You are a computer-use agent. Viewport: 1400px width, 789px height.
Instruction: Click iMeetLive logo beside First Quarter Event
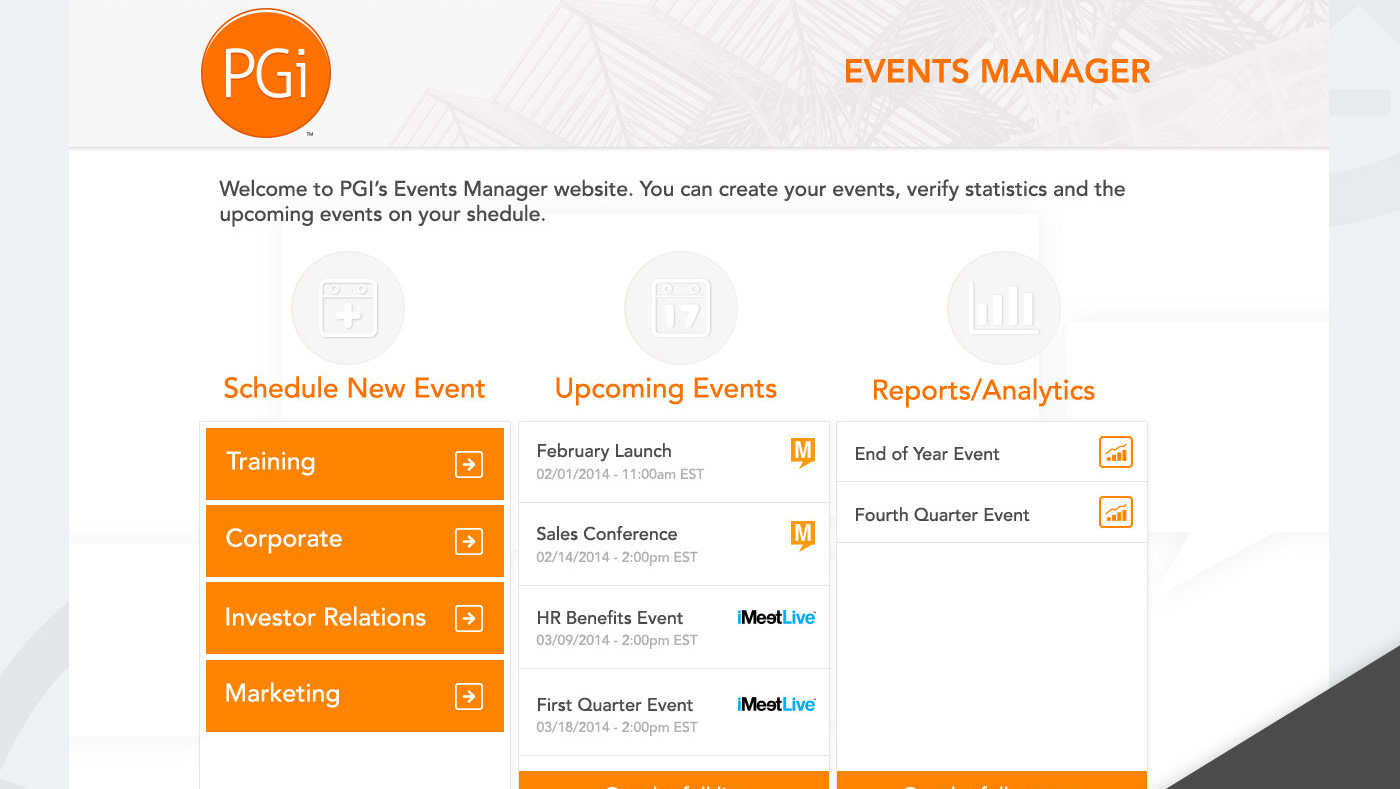click(776, 705)
